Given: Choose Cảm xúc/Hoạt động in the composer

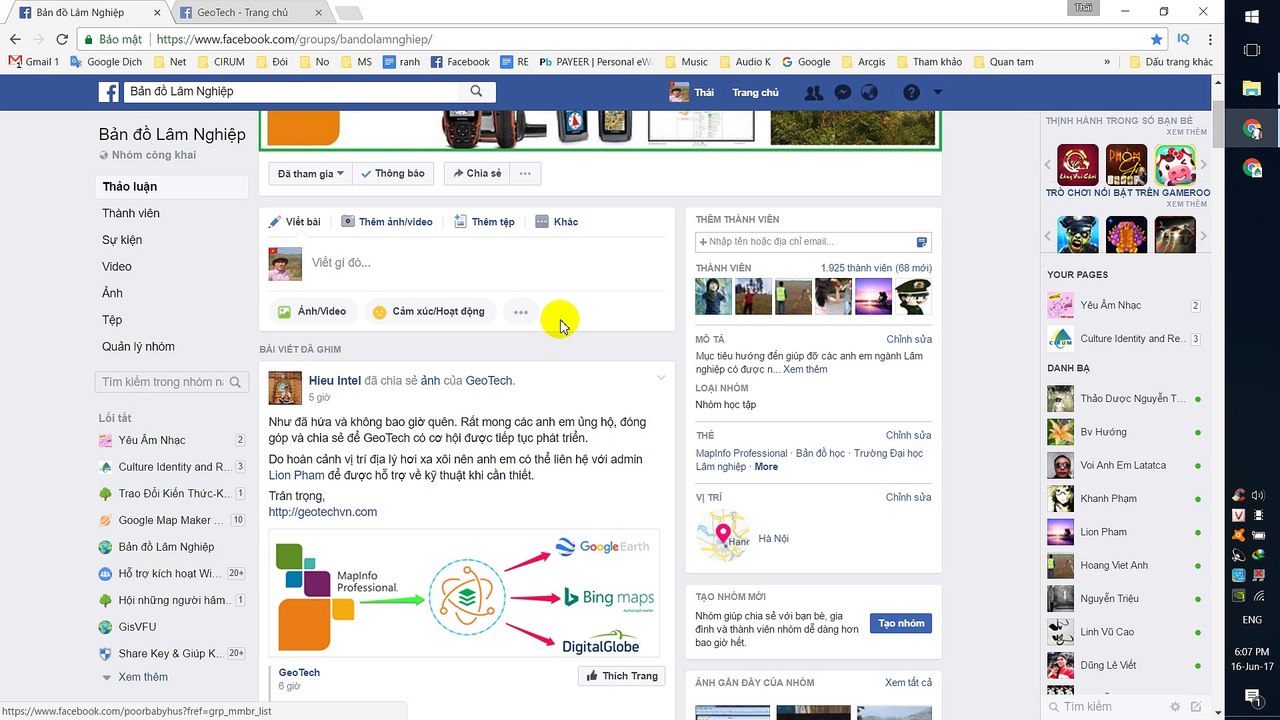Looking at the screenshot, I should [x=428, y=312].
